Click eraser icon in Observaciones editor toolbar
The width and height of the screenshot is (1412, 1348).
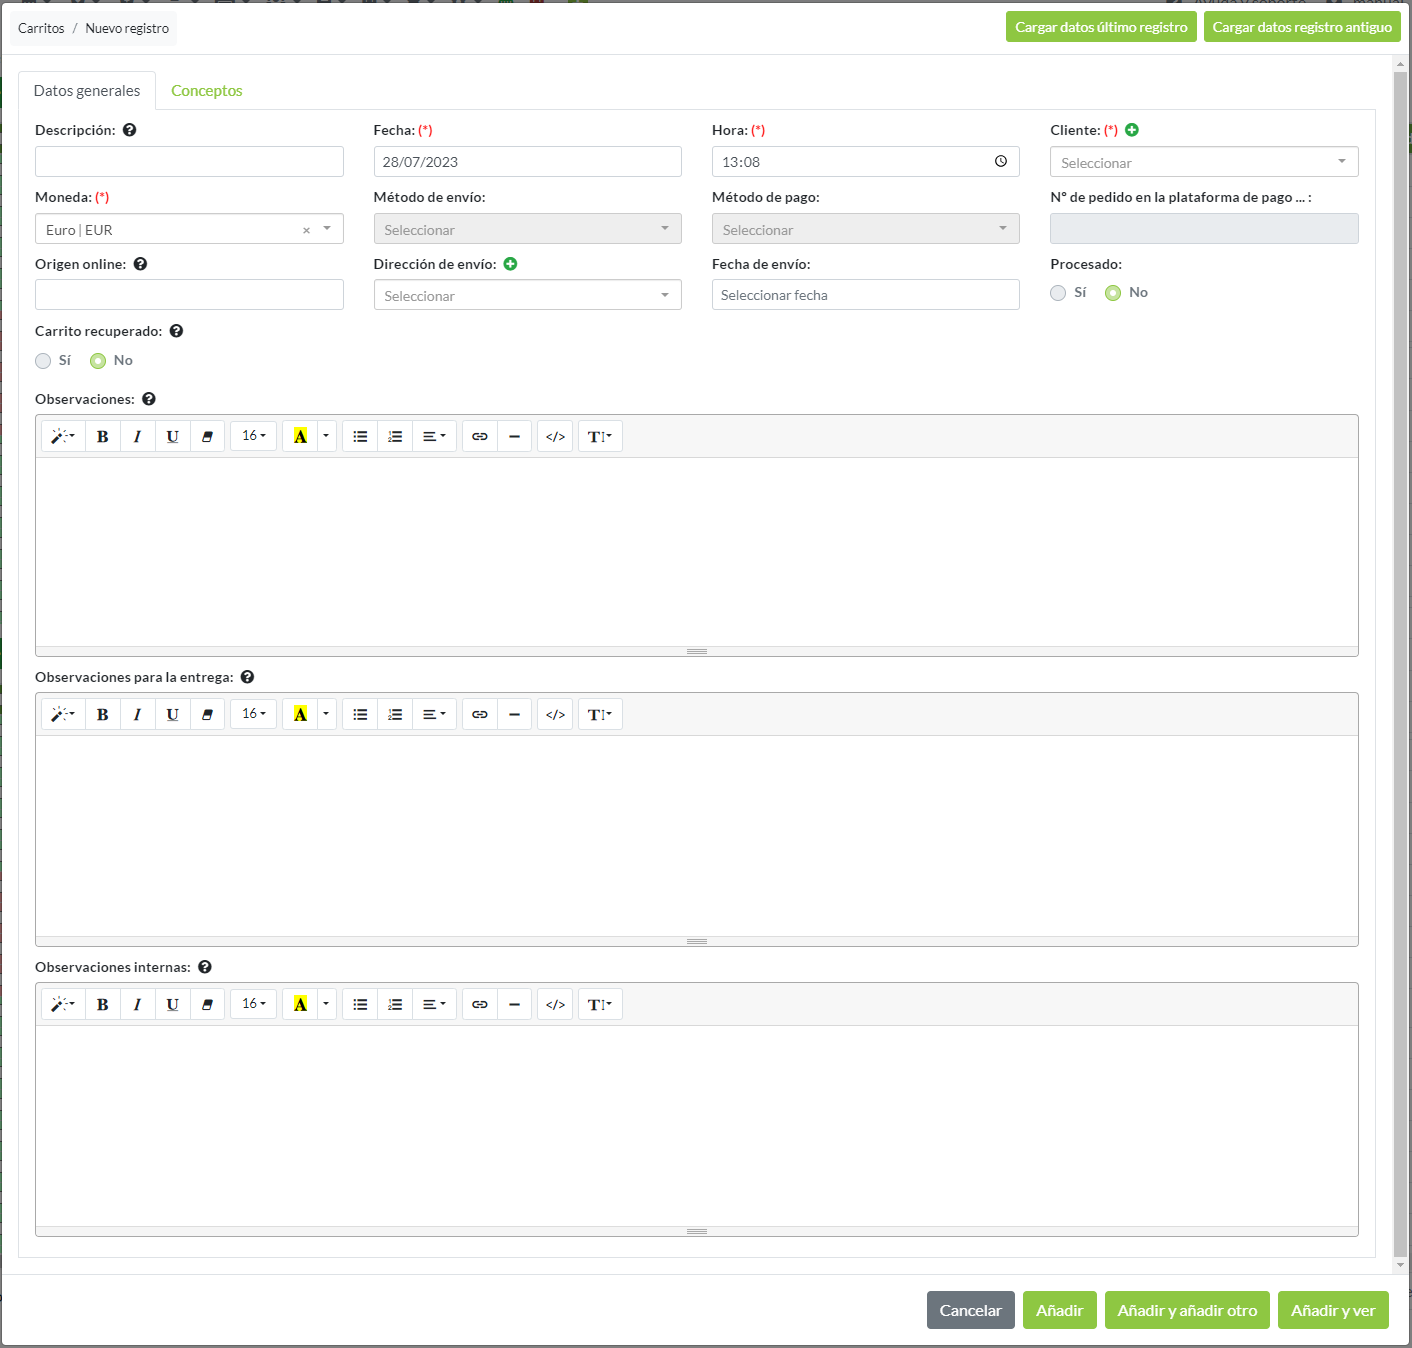pyautogui.click(x=207, y=436)
